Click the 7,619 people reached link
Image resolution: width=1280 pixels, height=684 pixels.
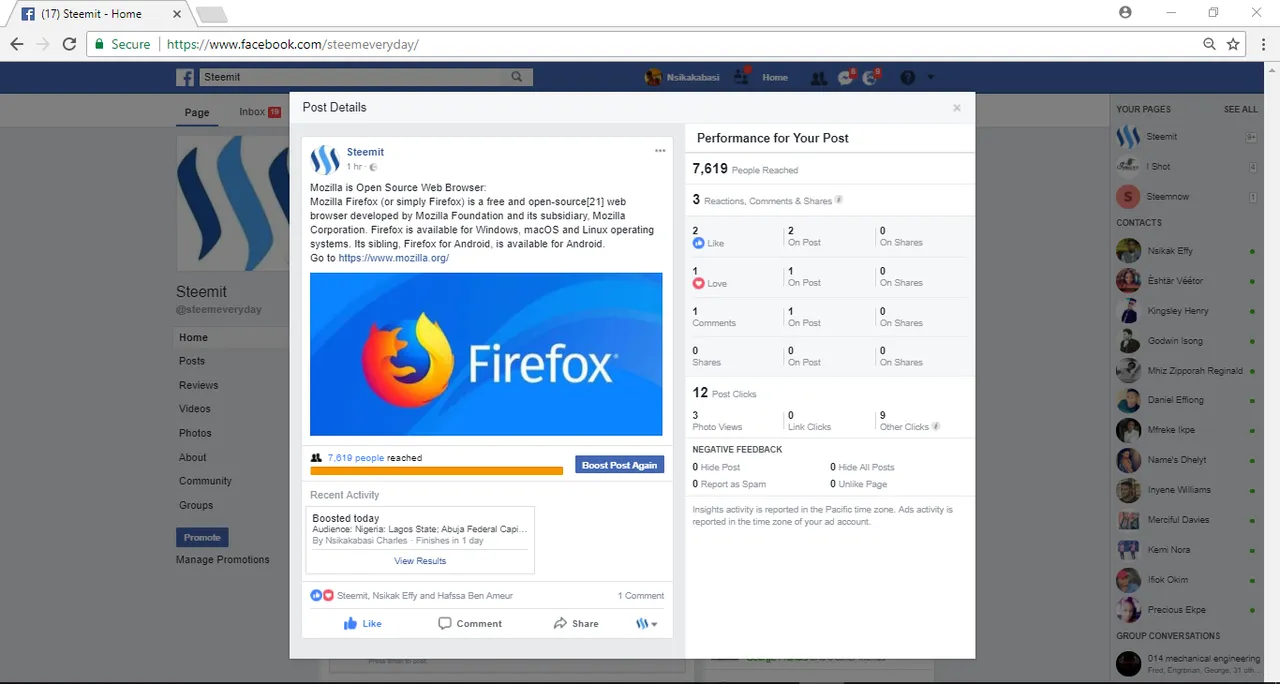pyautogui.click(x=356, y=458)
